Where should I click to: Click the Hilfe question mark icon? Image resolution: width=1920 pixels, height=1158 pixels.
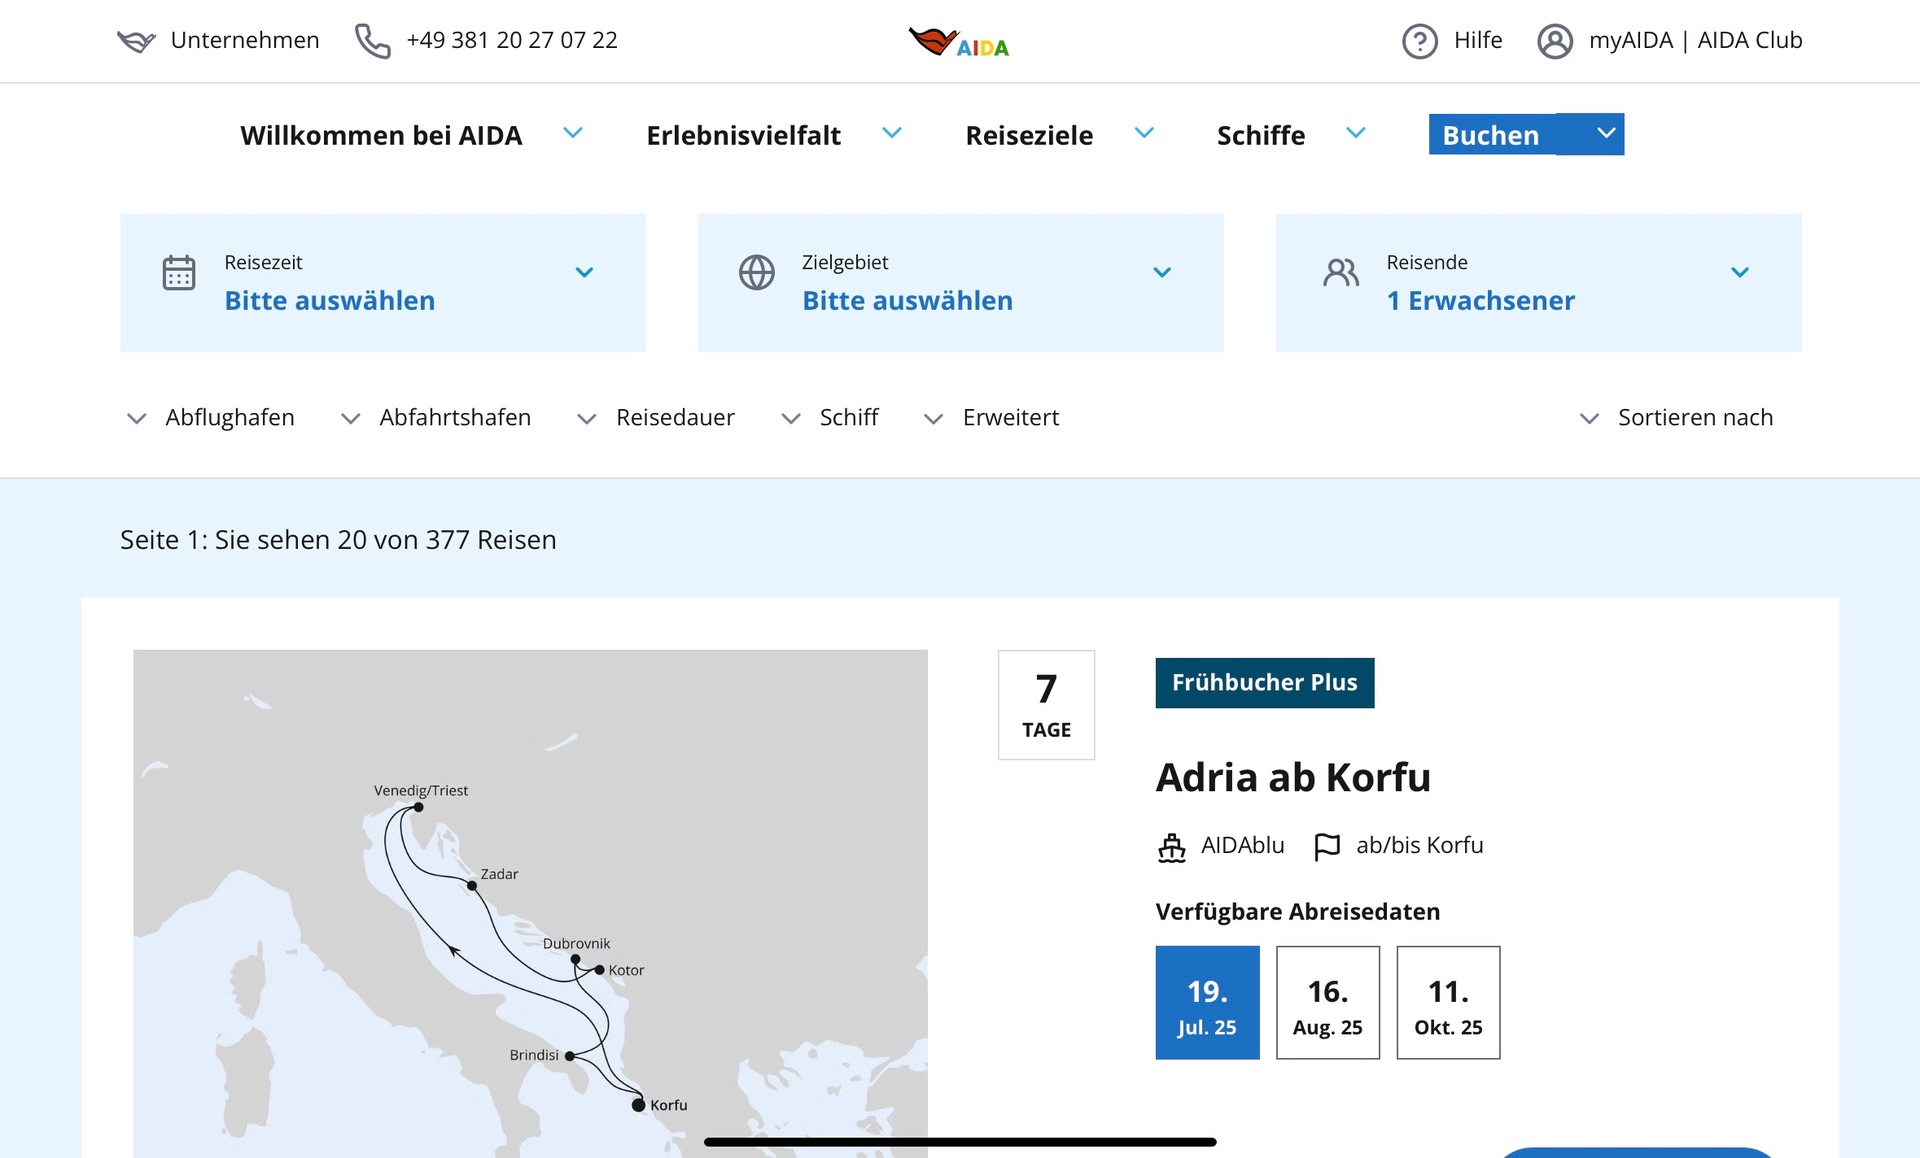1419,41
